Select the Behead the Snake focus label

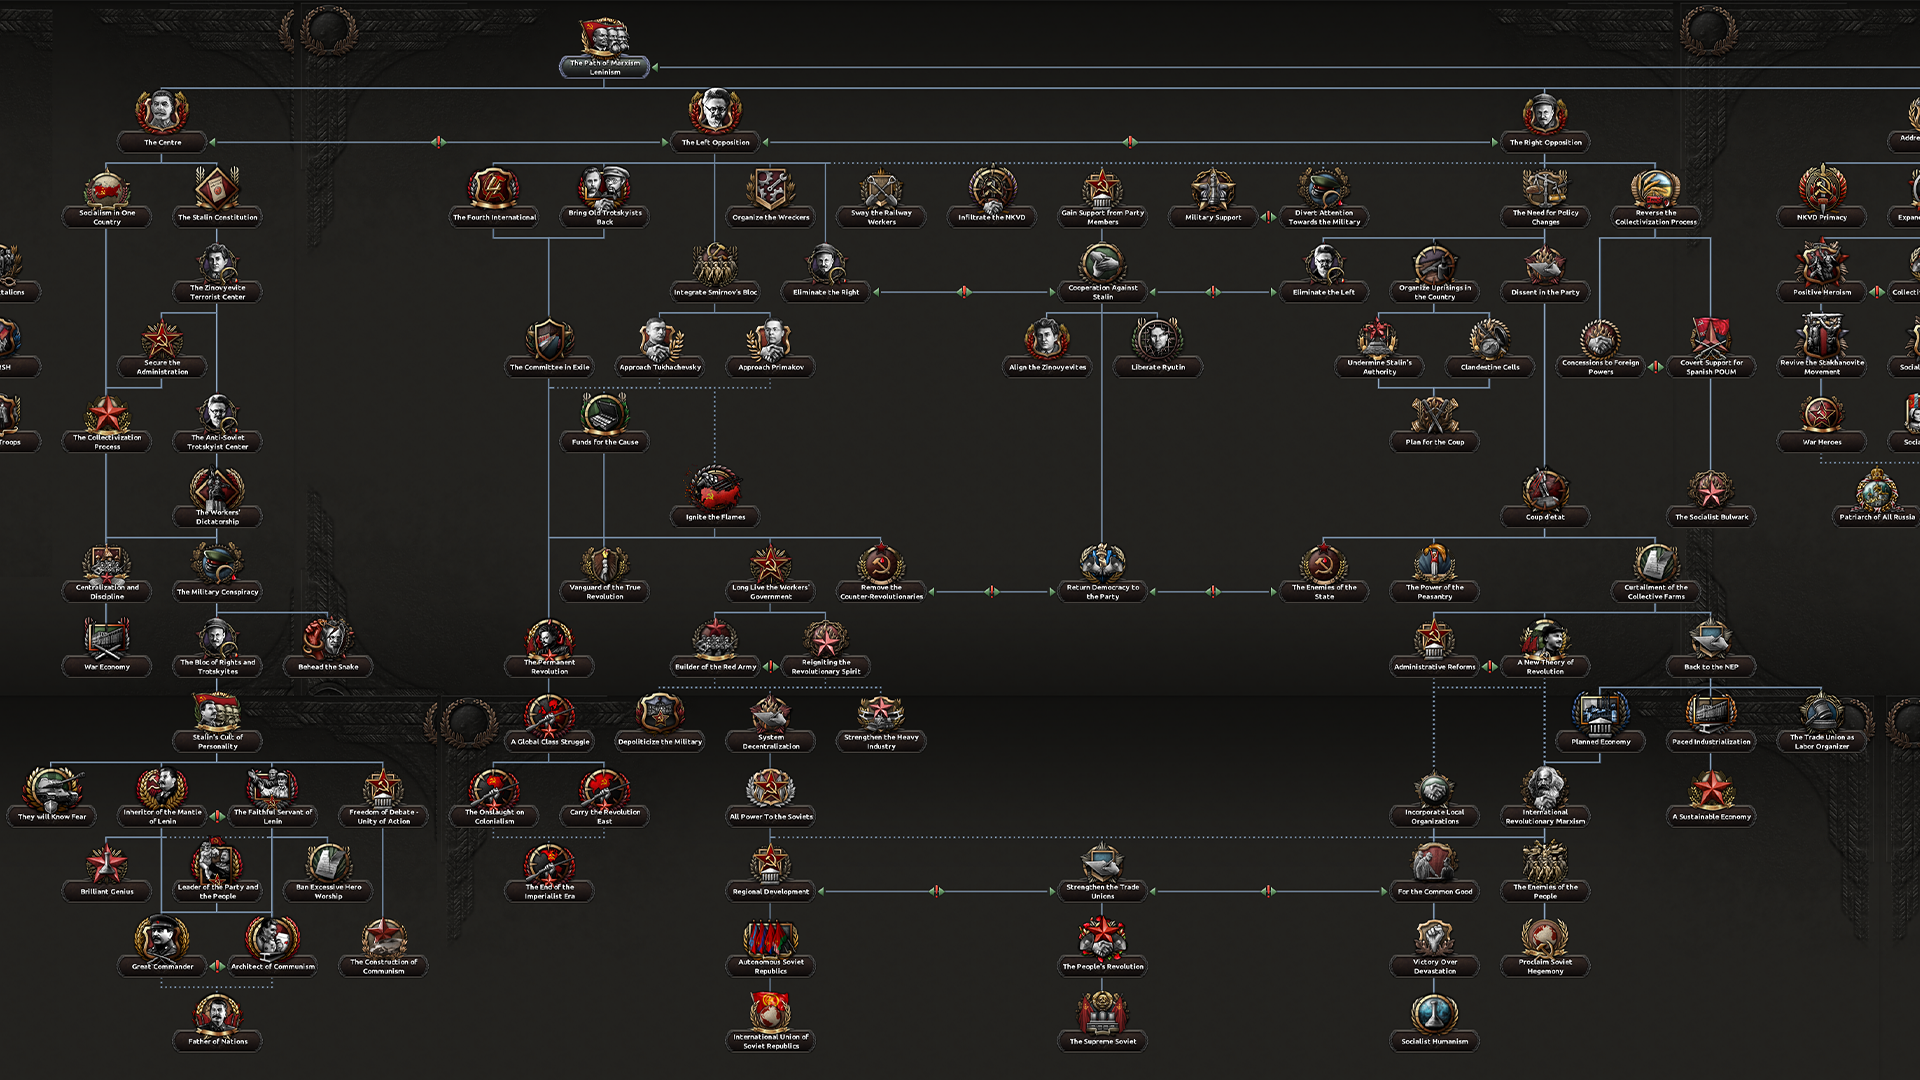click(328, 667)
